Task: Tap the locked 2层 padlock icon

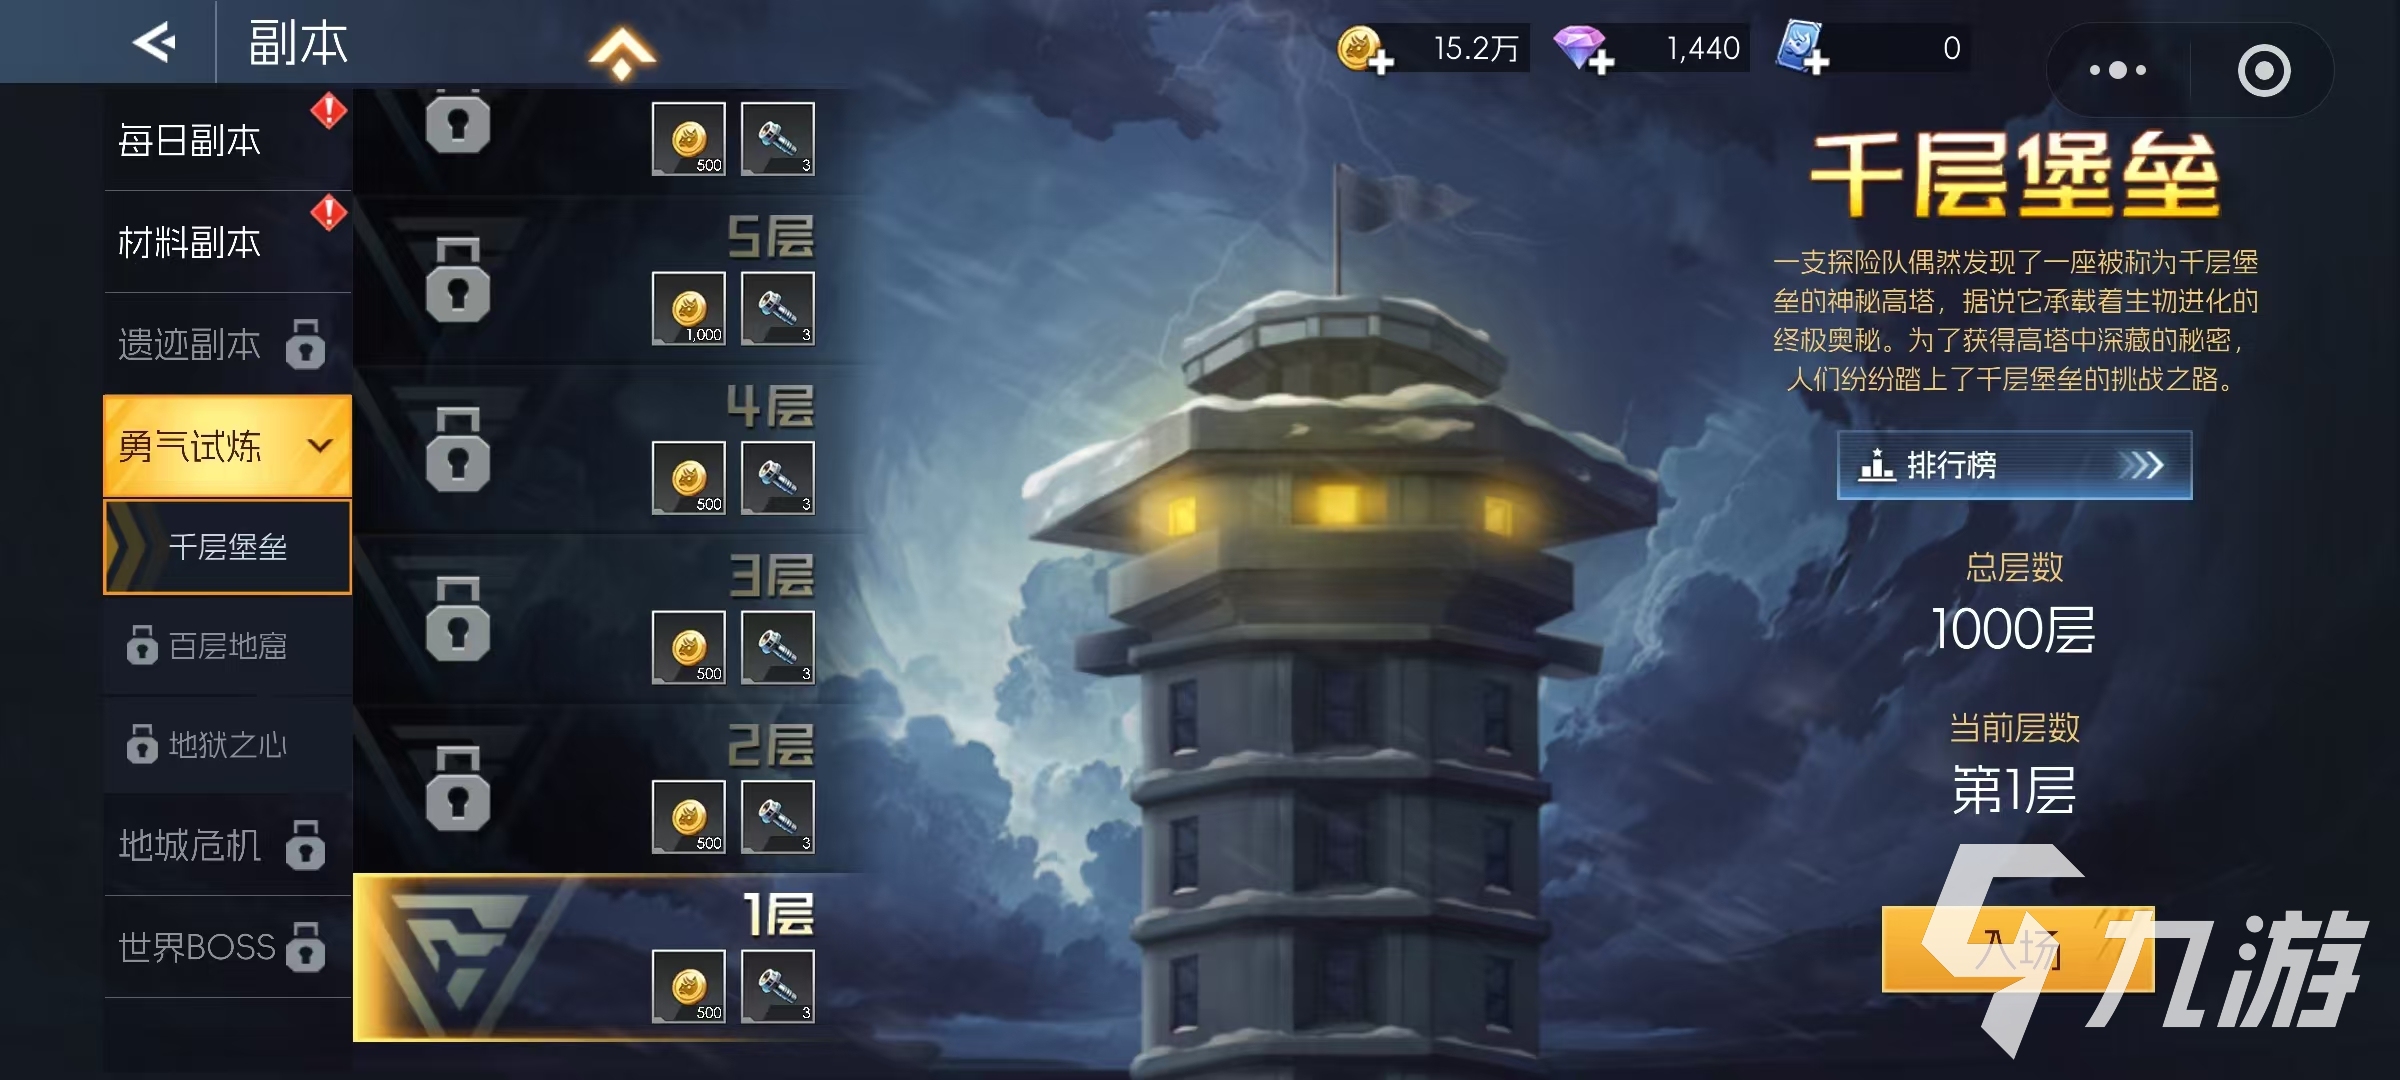Action: click(x=458, y=788)
